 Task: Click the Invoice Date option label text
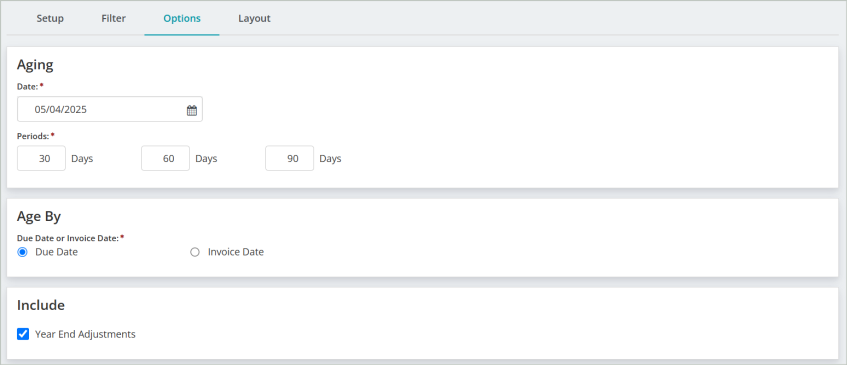tap(236, 252)
